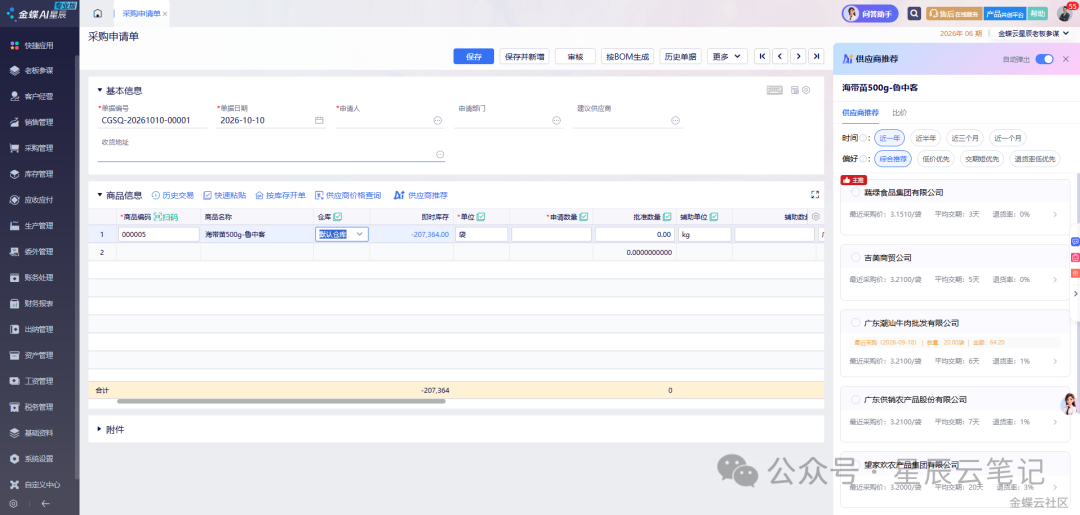Expand the 附件 section

pos(100,430)
